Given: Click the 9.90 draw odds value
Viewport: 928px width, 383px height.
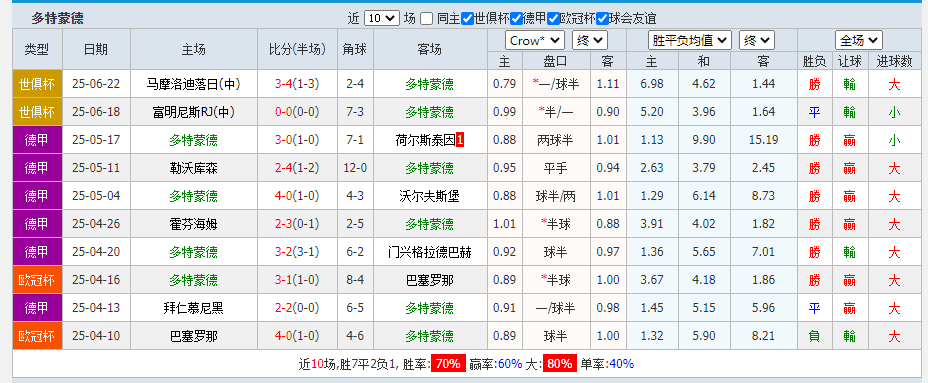Looking at the screenshot, I should 704,140.
